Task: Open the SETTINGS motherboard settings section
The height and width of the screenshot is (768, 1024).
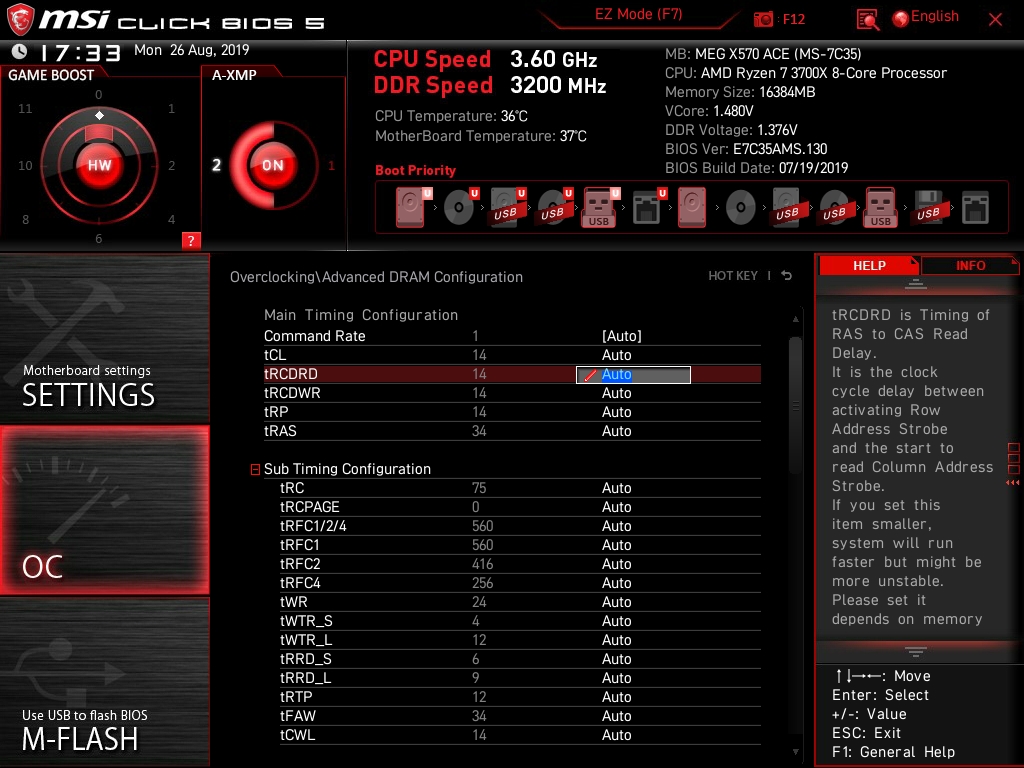Action: [x=104, y=338]
